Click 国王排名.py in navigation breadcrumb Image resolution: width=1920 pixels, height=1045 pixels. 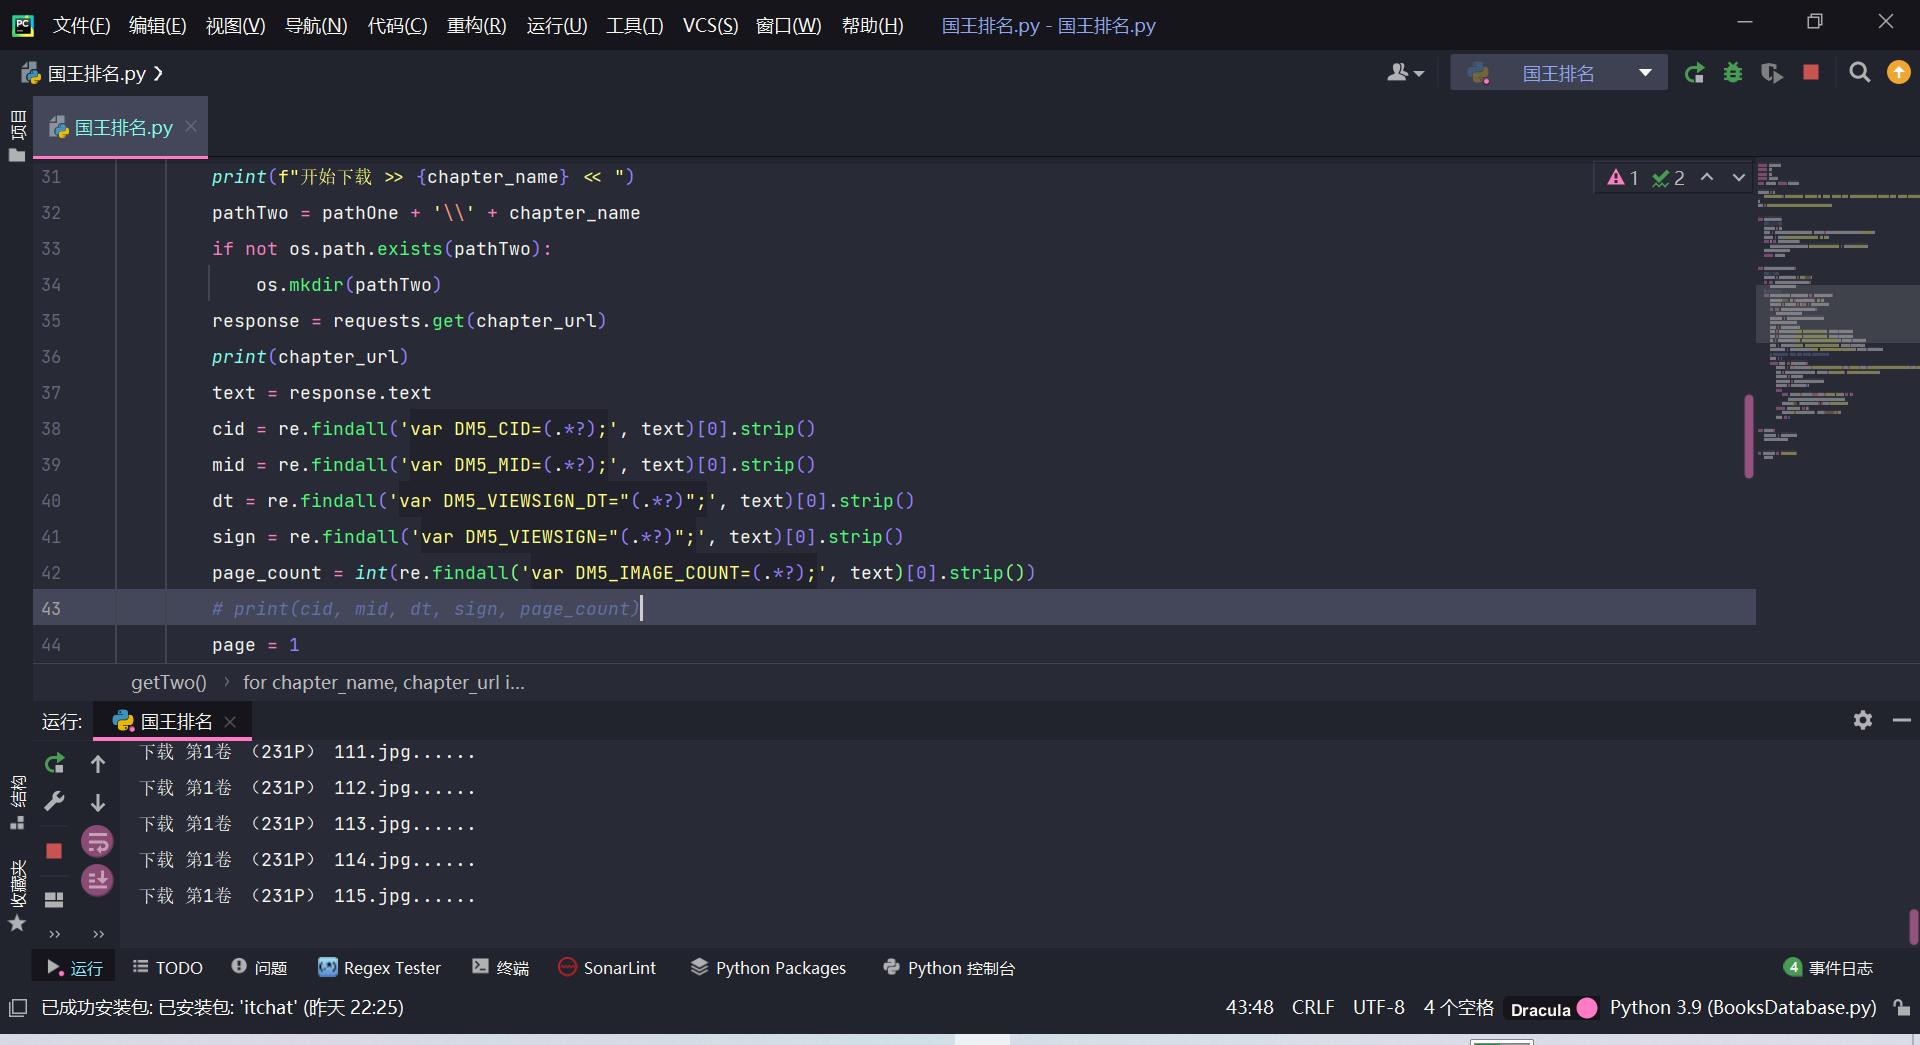point(96,73)
